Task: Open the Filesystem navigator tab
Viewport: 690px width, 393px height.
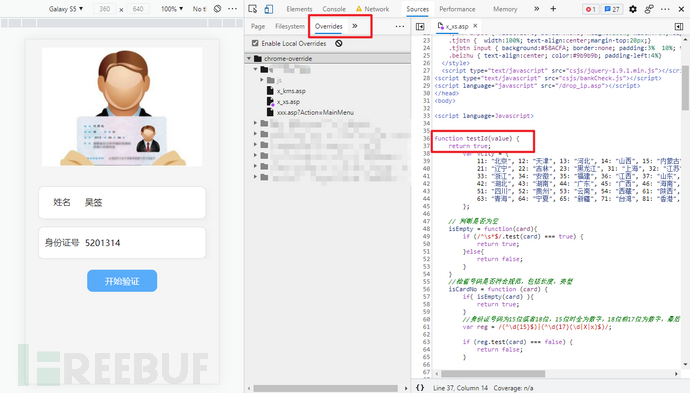Action: [x=290, y=26]
